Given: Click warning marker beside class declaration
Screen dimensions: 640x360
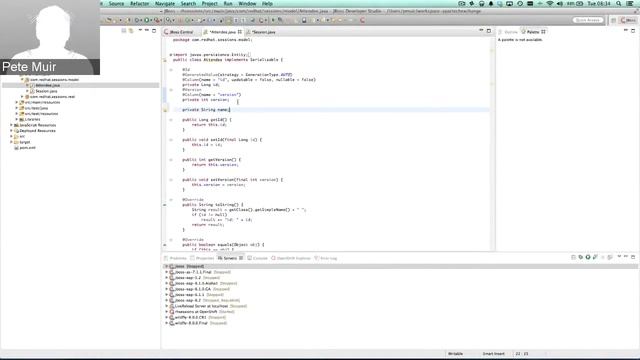Looking at the screenshot, I should click(x=165, y=60).
